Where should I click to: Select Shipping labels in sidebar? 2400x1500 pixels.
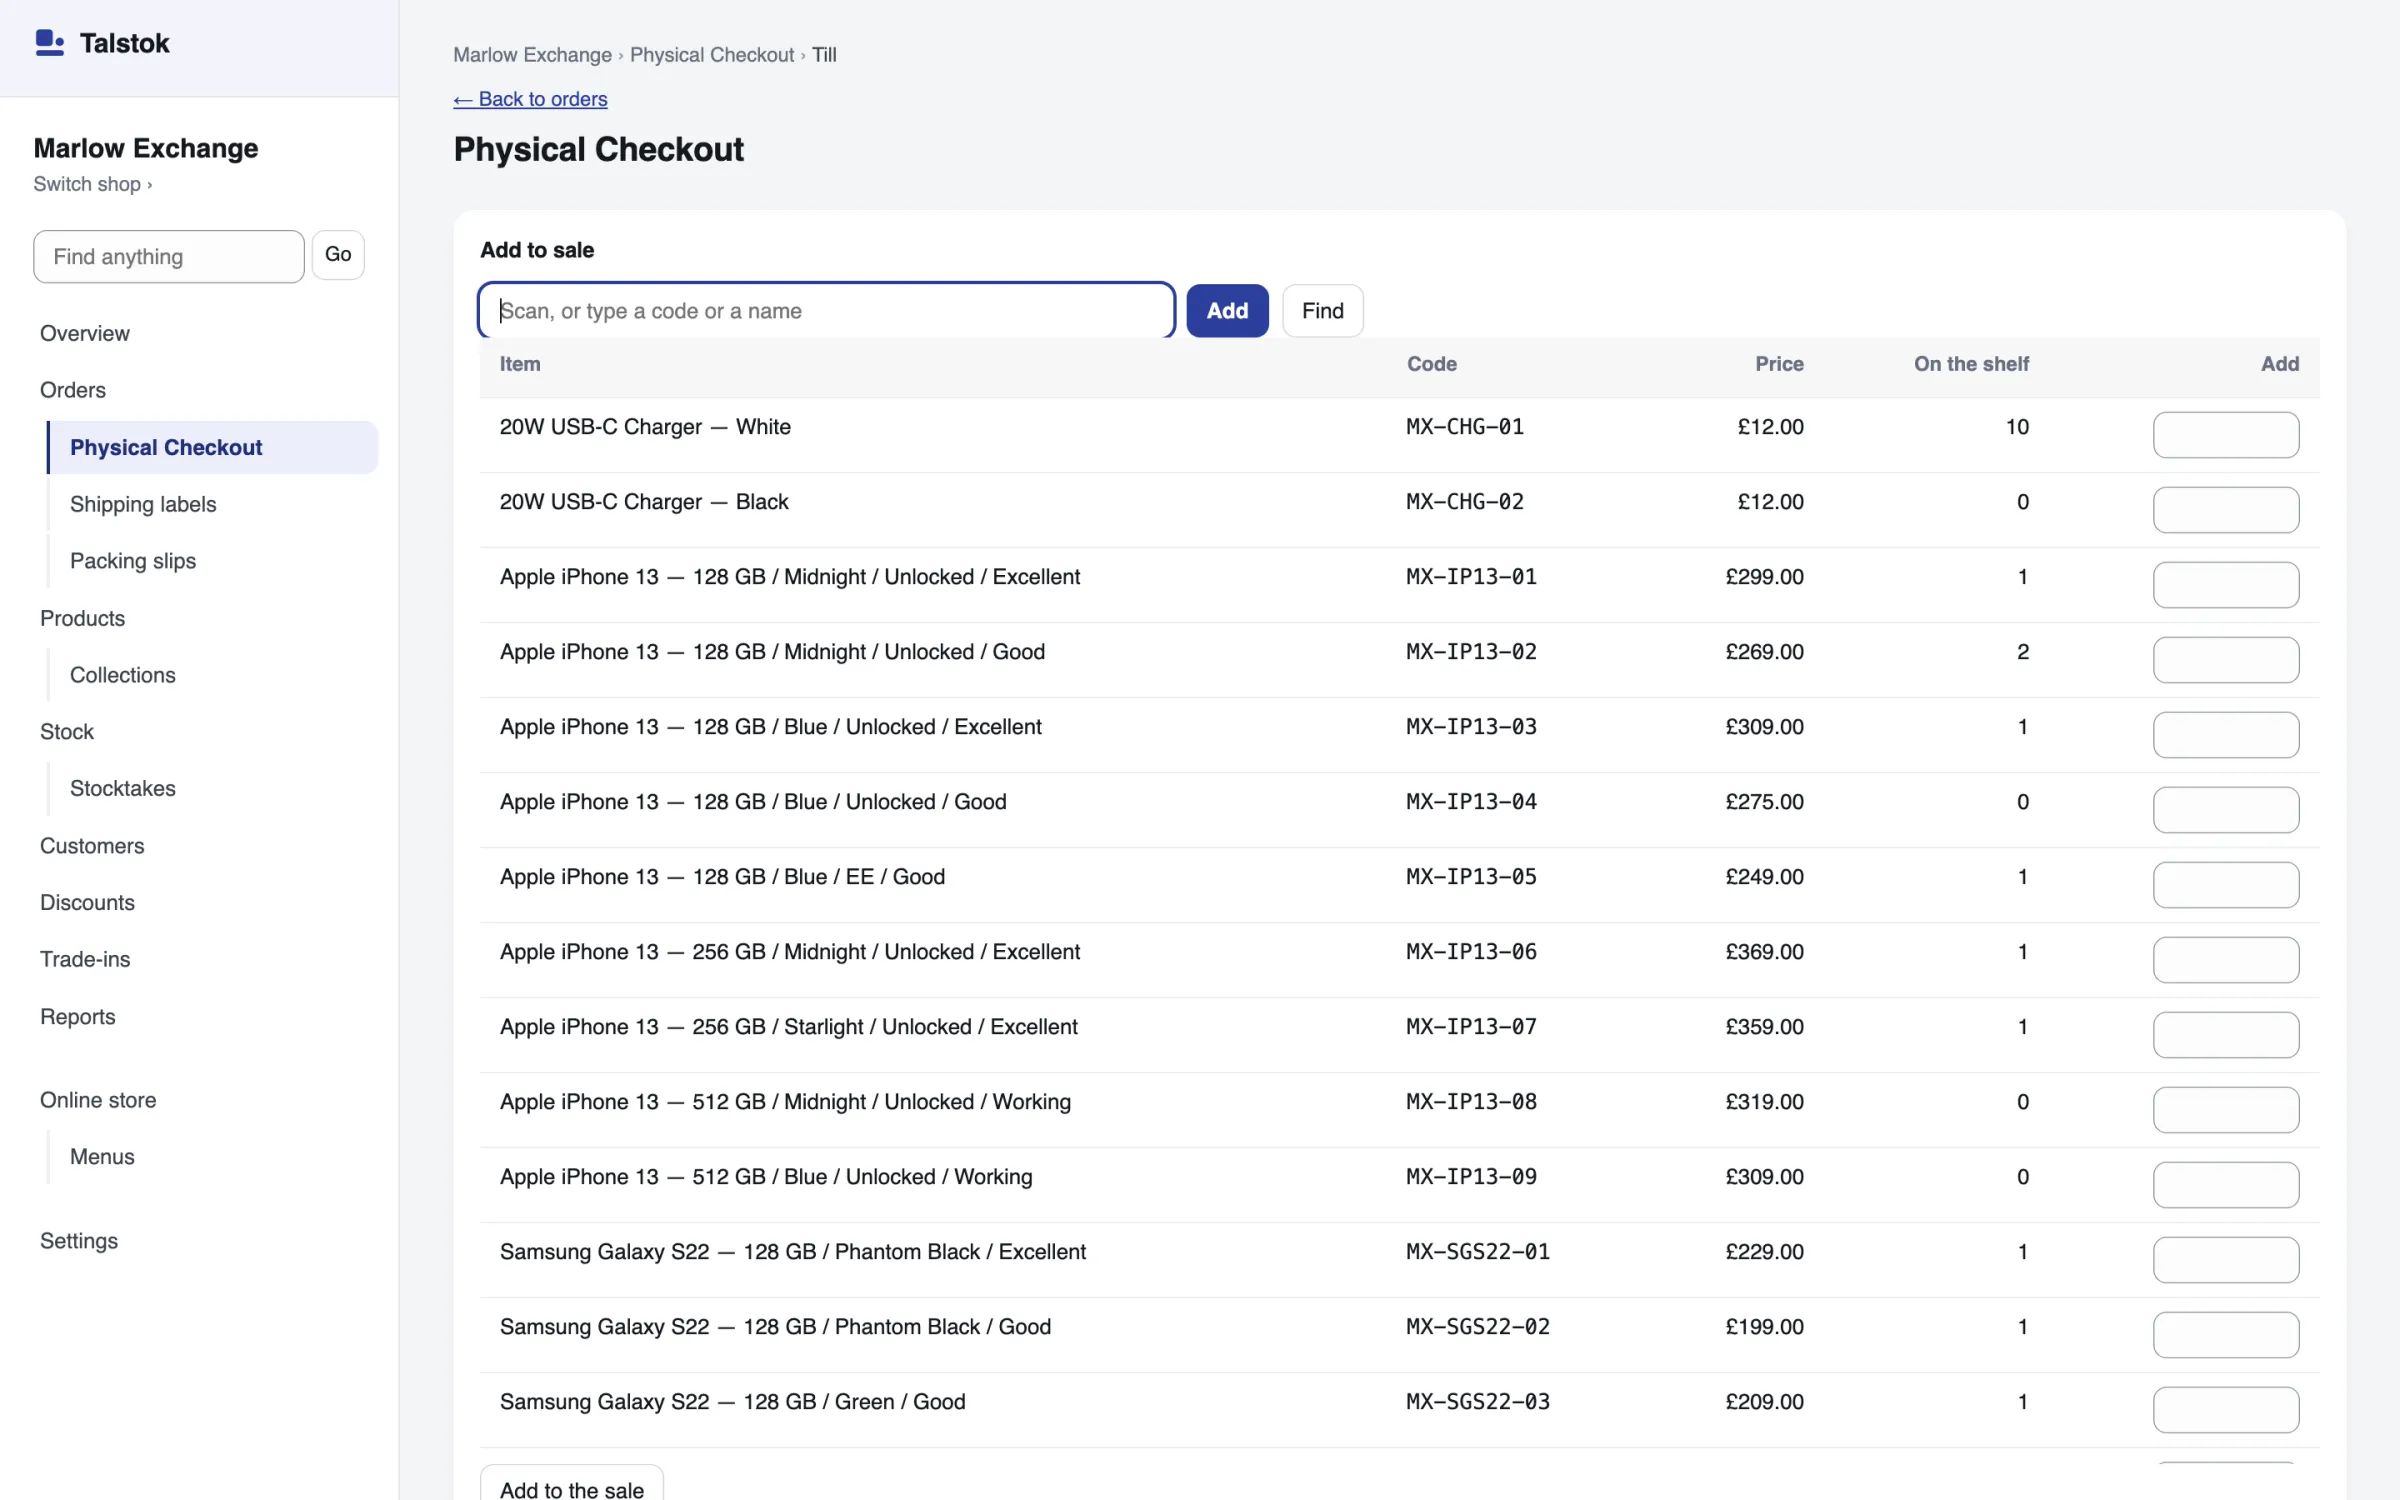click(143, 504)
